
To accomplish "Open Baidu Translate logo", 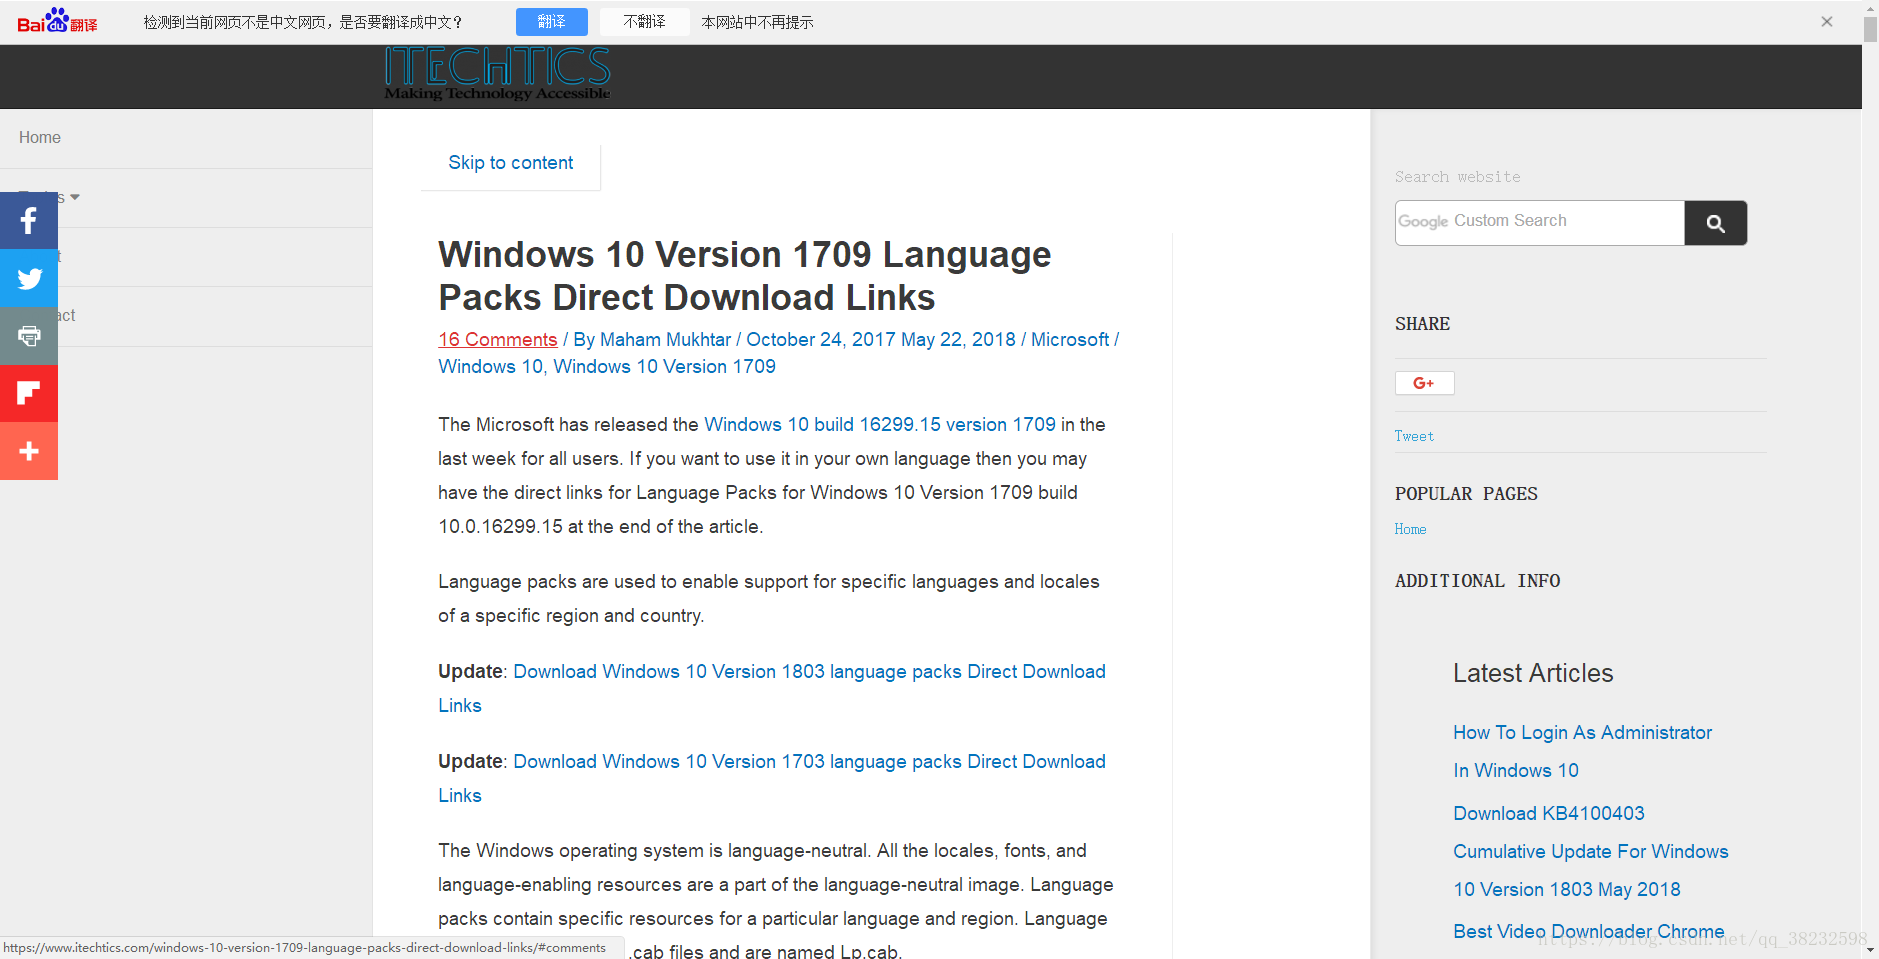I will click(57, 21).
